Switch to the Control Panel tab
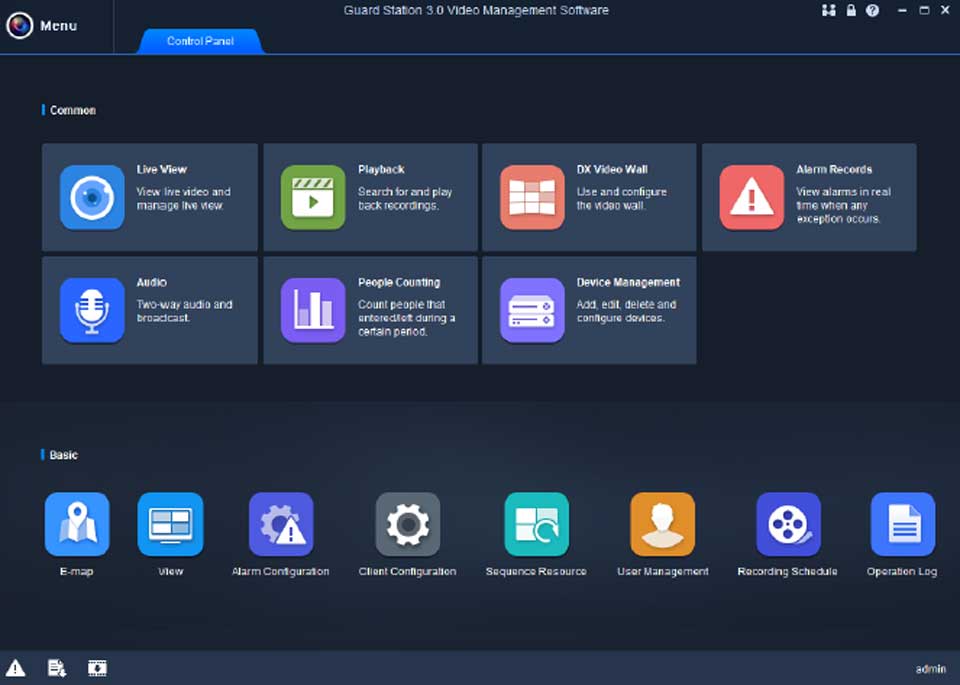The height and width of the screenshot is (685, 960). (x=200, y=41)
